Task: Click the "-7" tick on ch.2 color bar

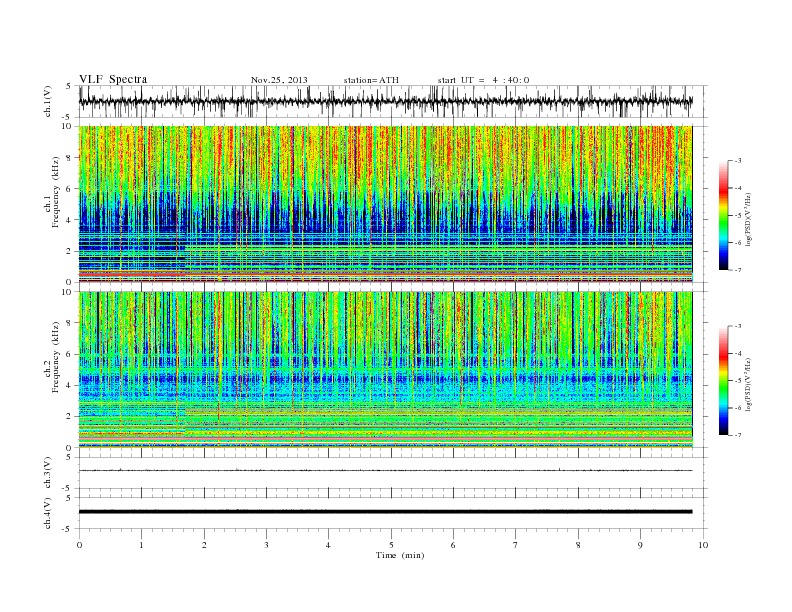Action: 737,435
